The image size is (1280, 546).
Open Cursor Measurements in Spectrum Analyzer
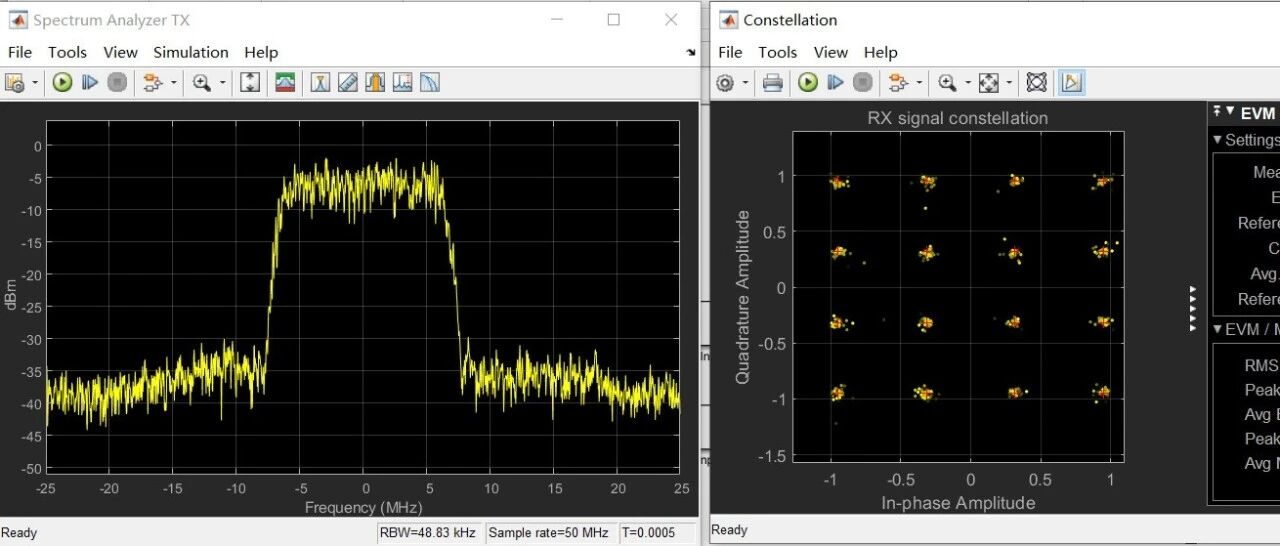(x=320, y=83)
